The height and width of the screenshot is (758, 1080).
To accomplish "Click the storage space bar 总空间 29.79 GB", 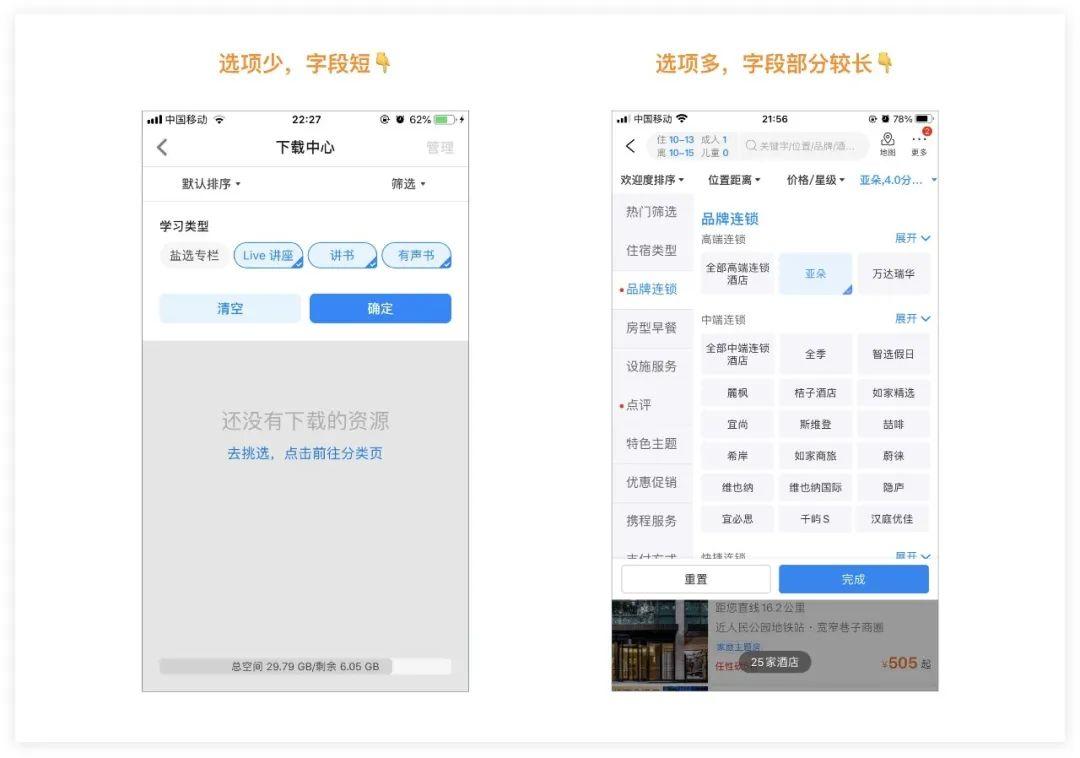I will pyautogui.click(x=305, y=666).
